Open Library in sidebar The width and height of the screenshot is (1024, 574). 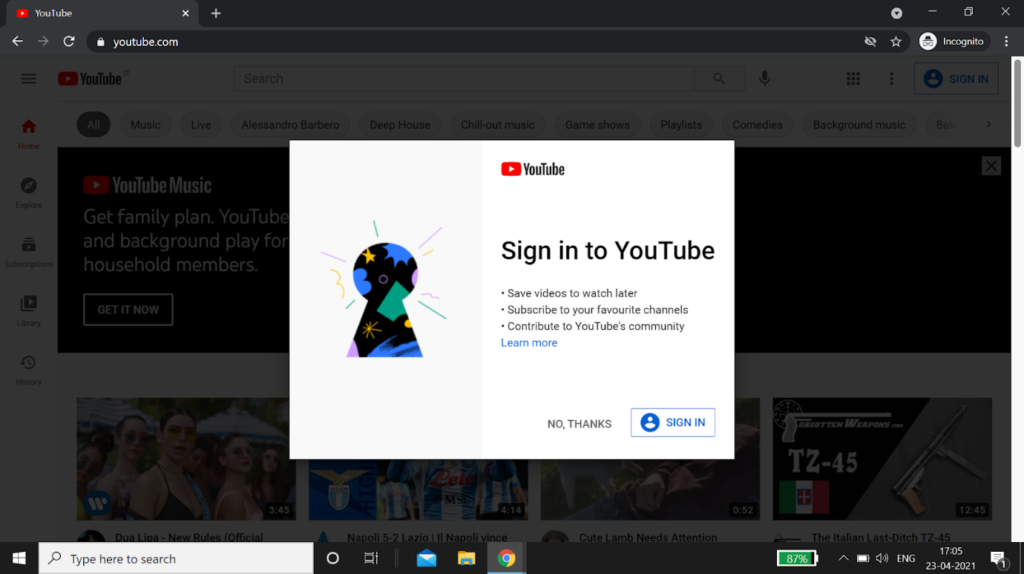point(29,310)
